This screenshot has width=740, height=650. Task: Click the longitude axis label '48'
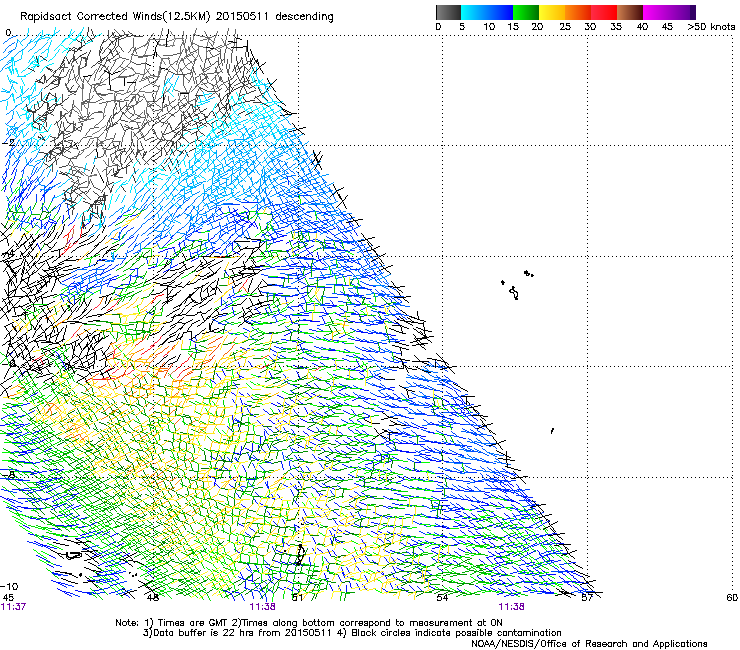(153, 598)
